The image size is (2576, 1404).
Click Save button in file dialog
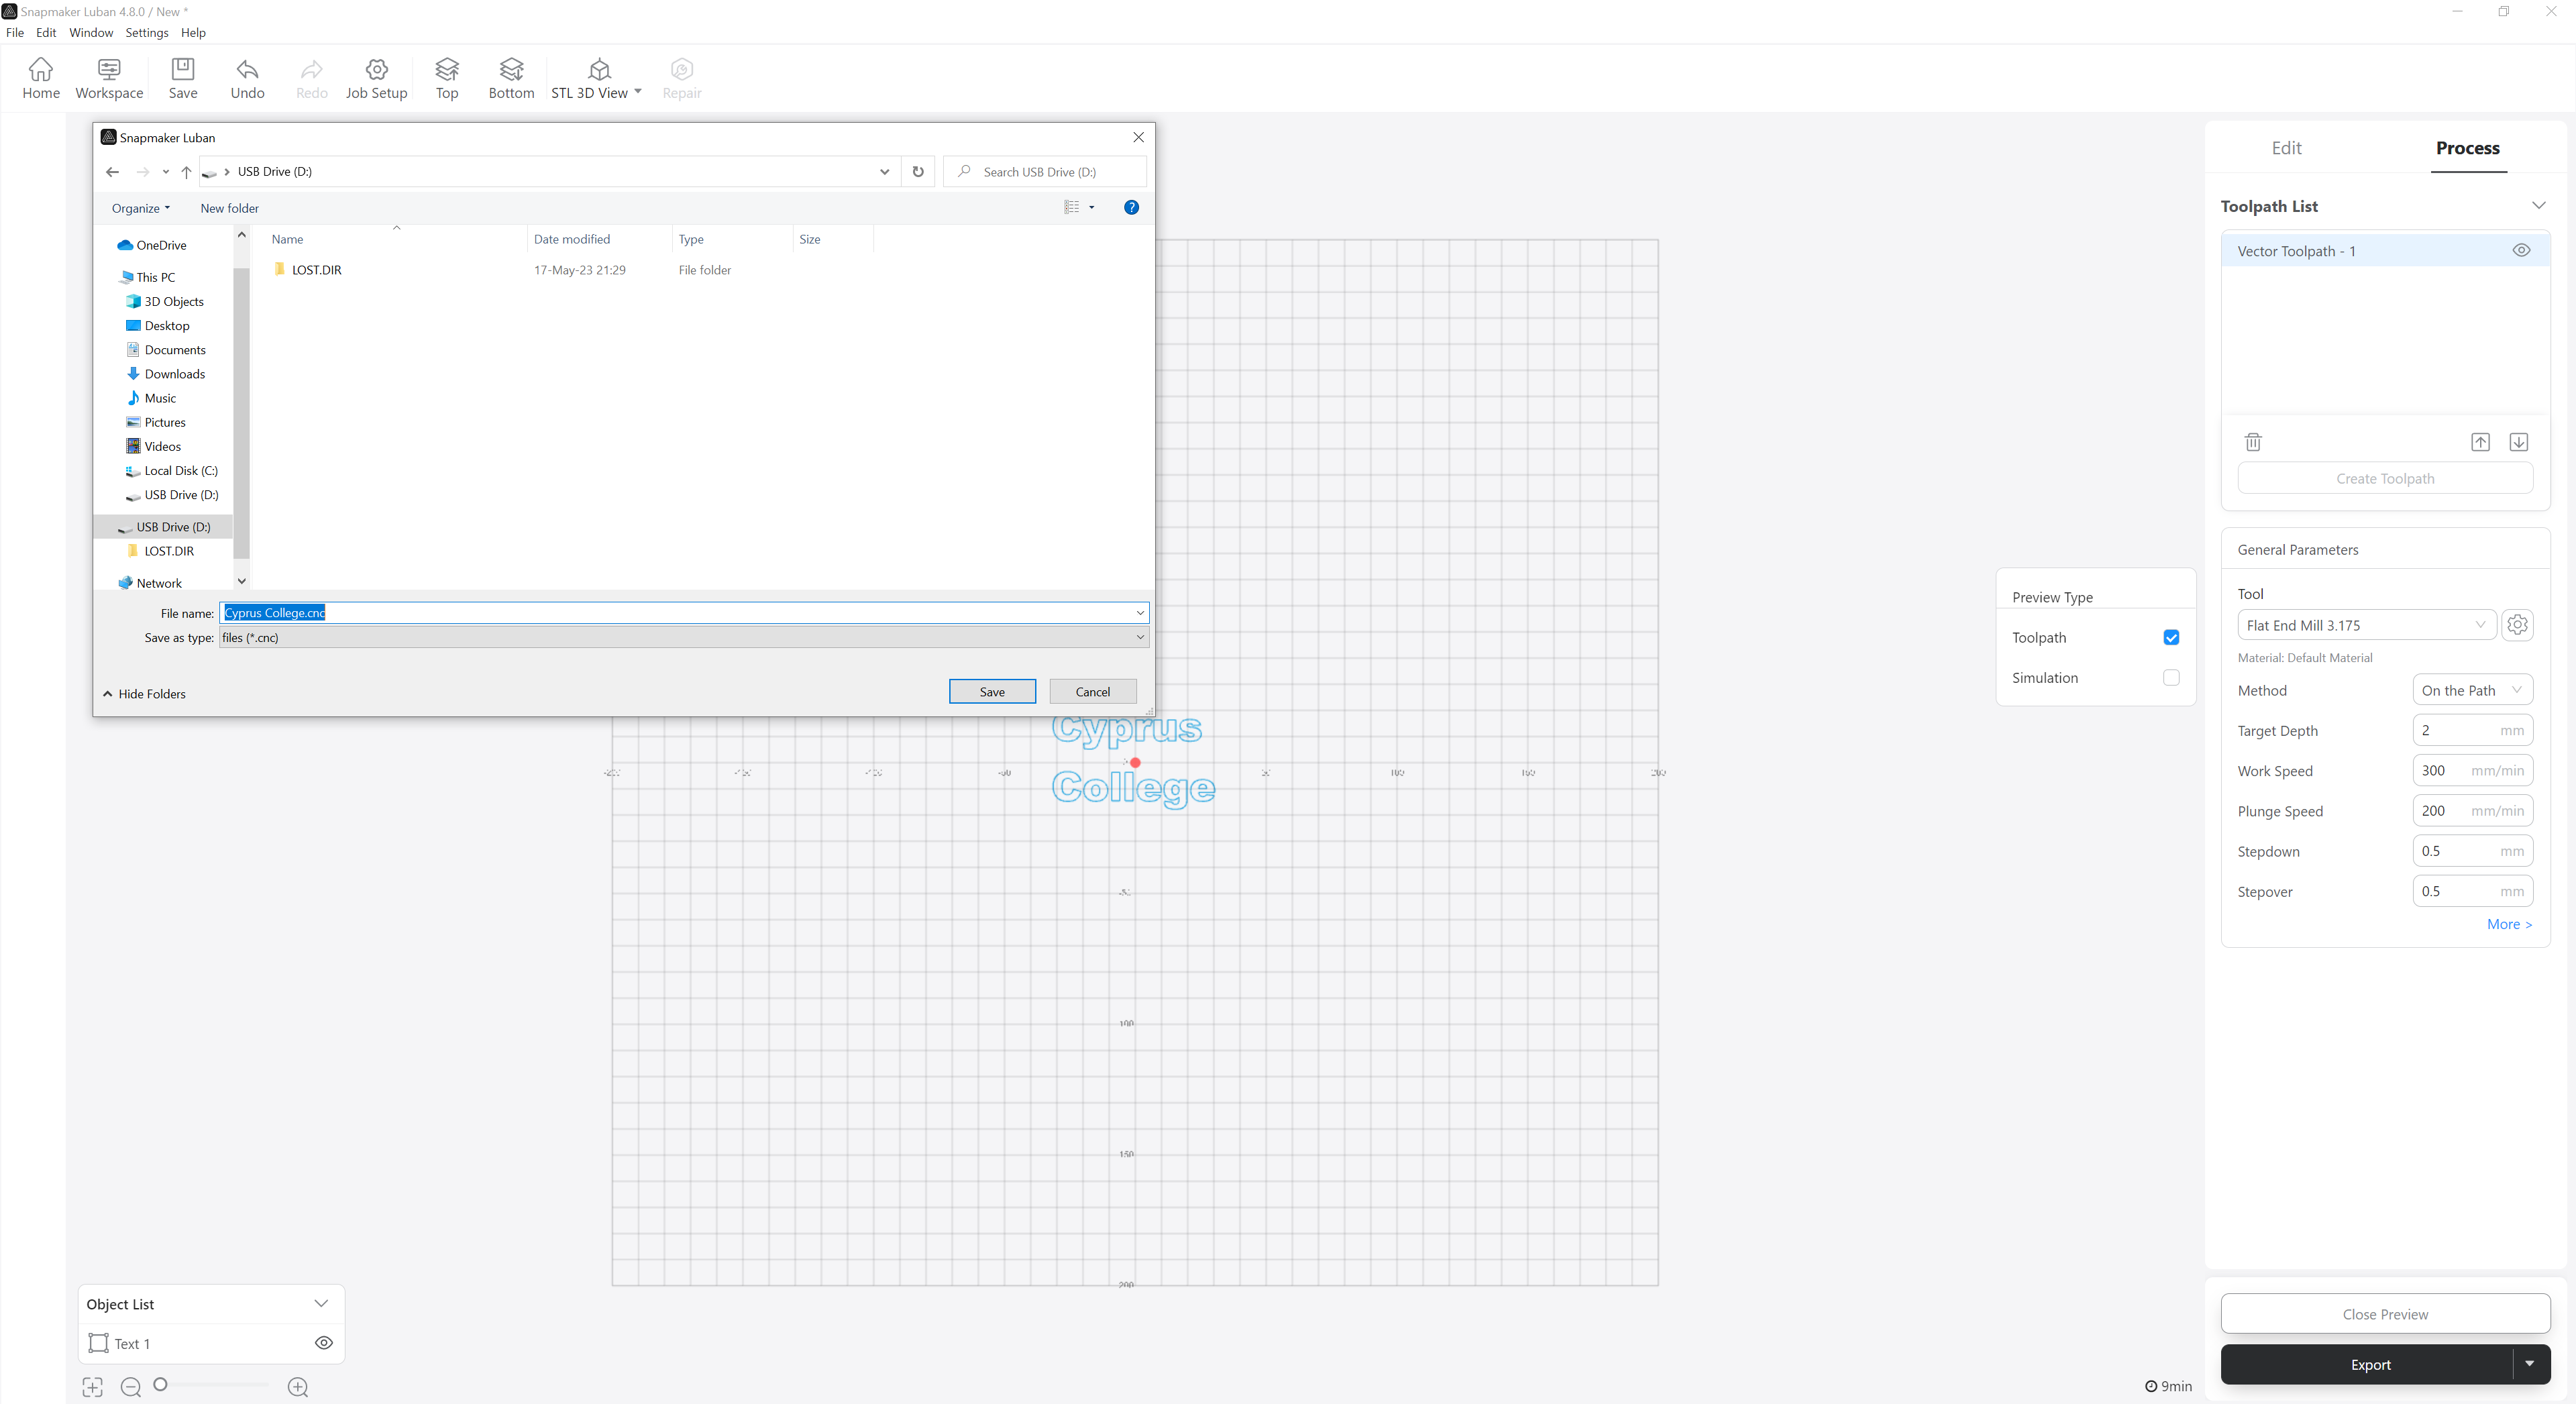point(991,692)
